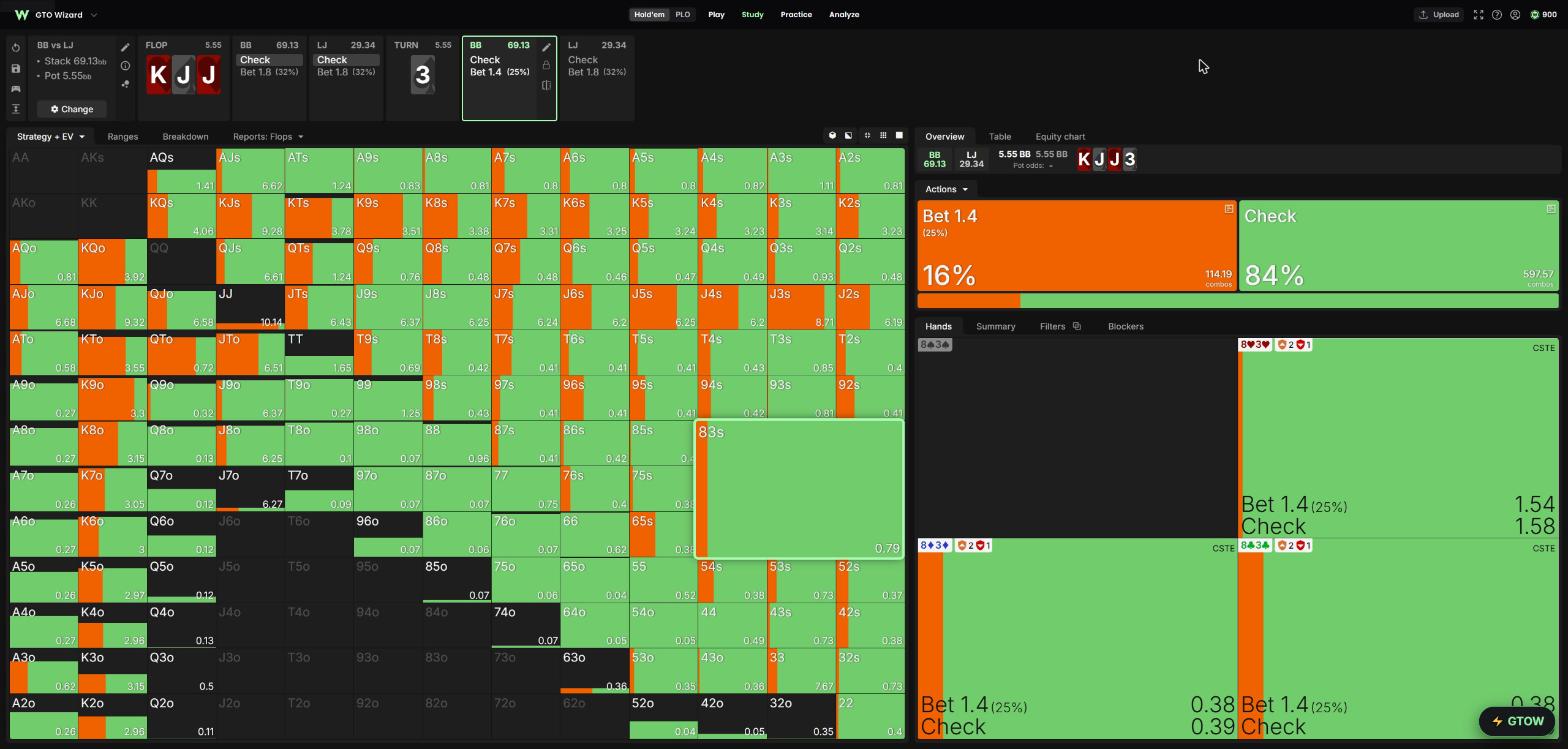1568x749 pixels.
Task: Open the Strategy + EV dropdown
Action: tap(51, 137)
